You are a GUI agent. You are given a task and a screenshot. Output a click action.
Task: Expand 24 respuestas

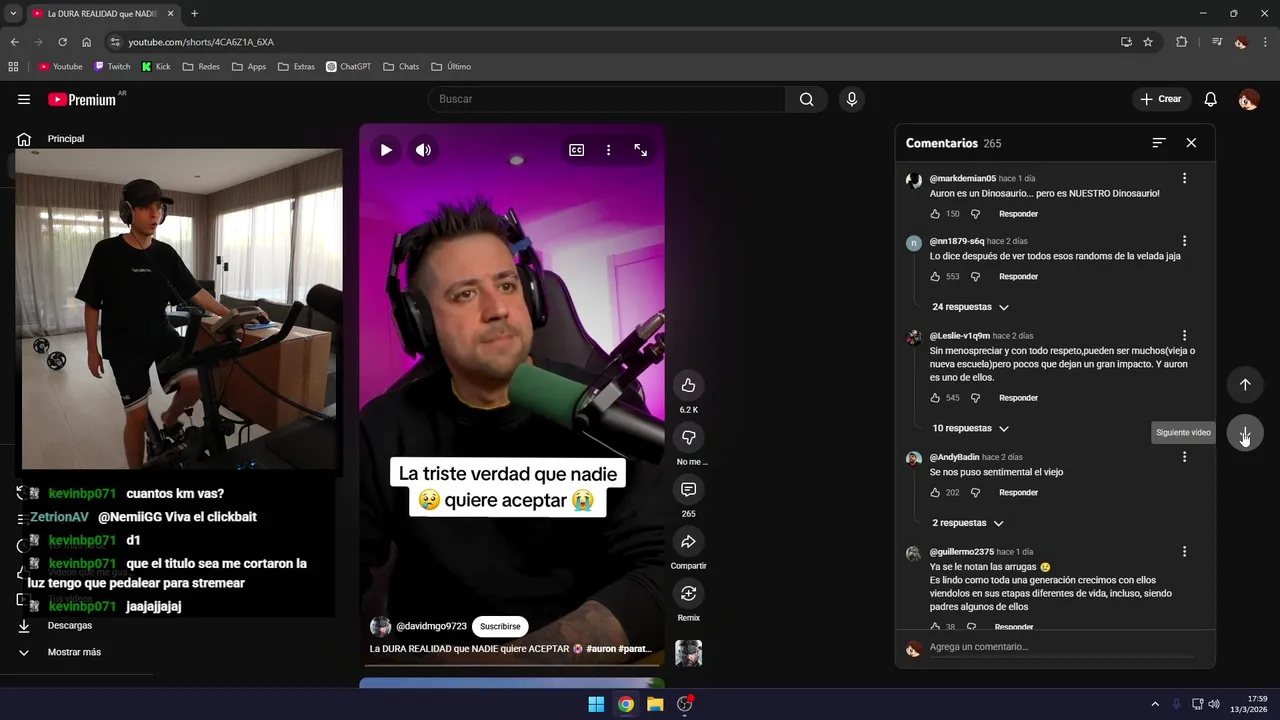970,307
